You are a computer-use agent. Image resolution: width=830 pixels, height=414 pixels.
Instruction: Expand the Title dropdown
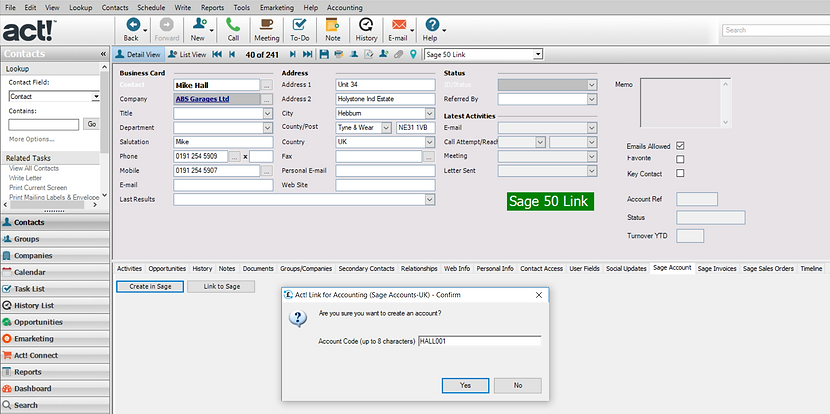267,113
